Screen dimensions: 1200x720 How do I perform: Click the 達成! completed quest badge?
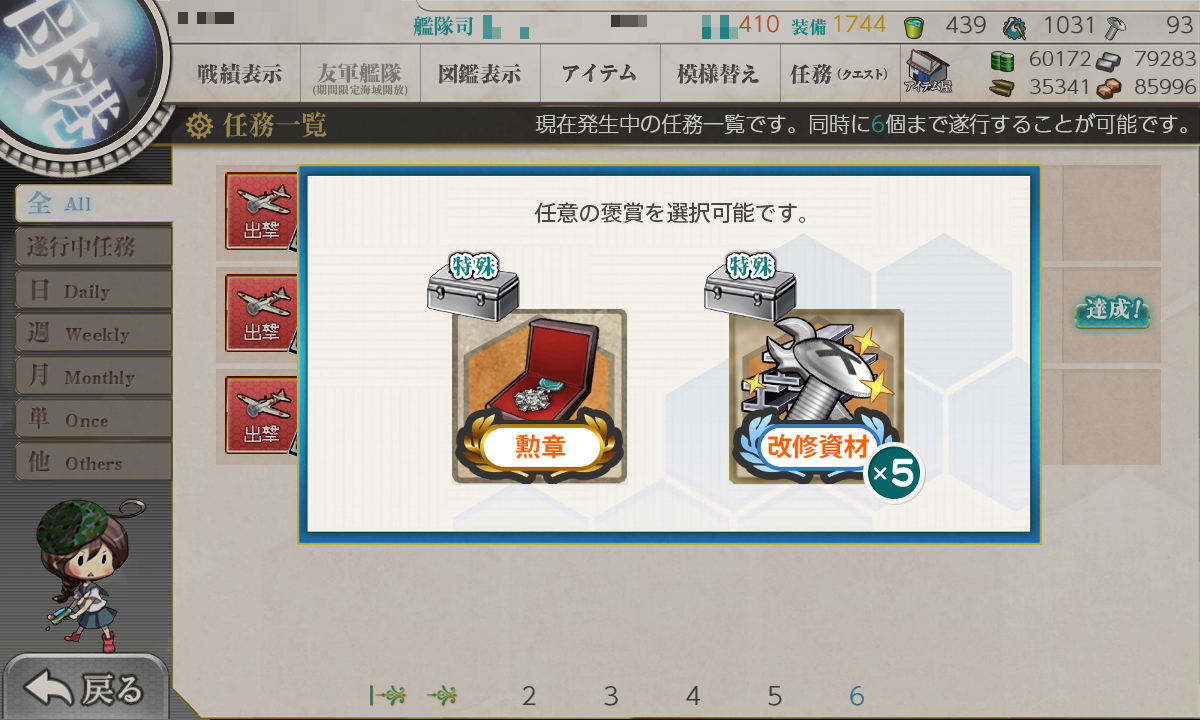[x=1111, y=310]
